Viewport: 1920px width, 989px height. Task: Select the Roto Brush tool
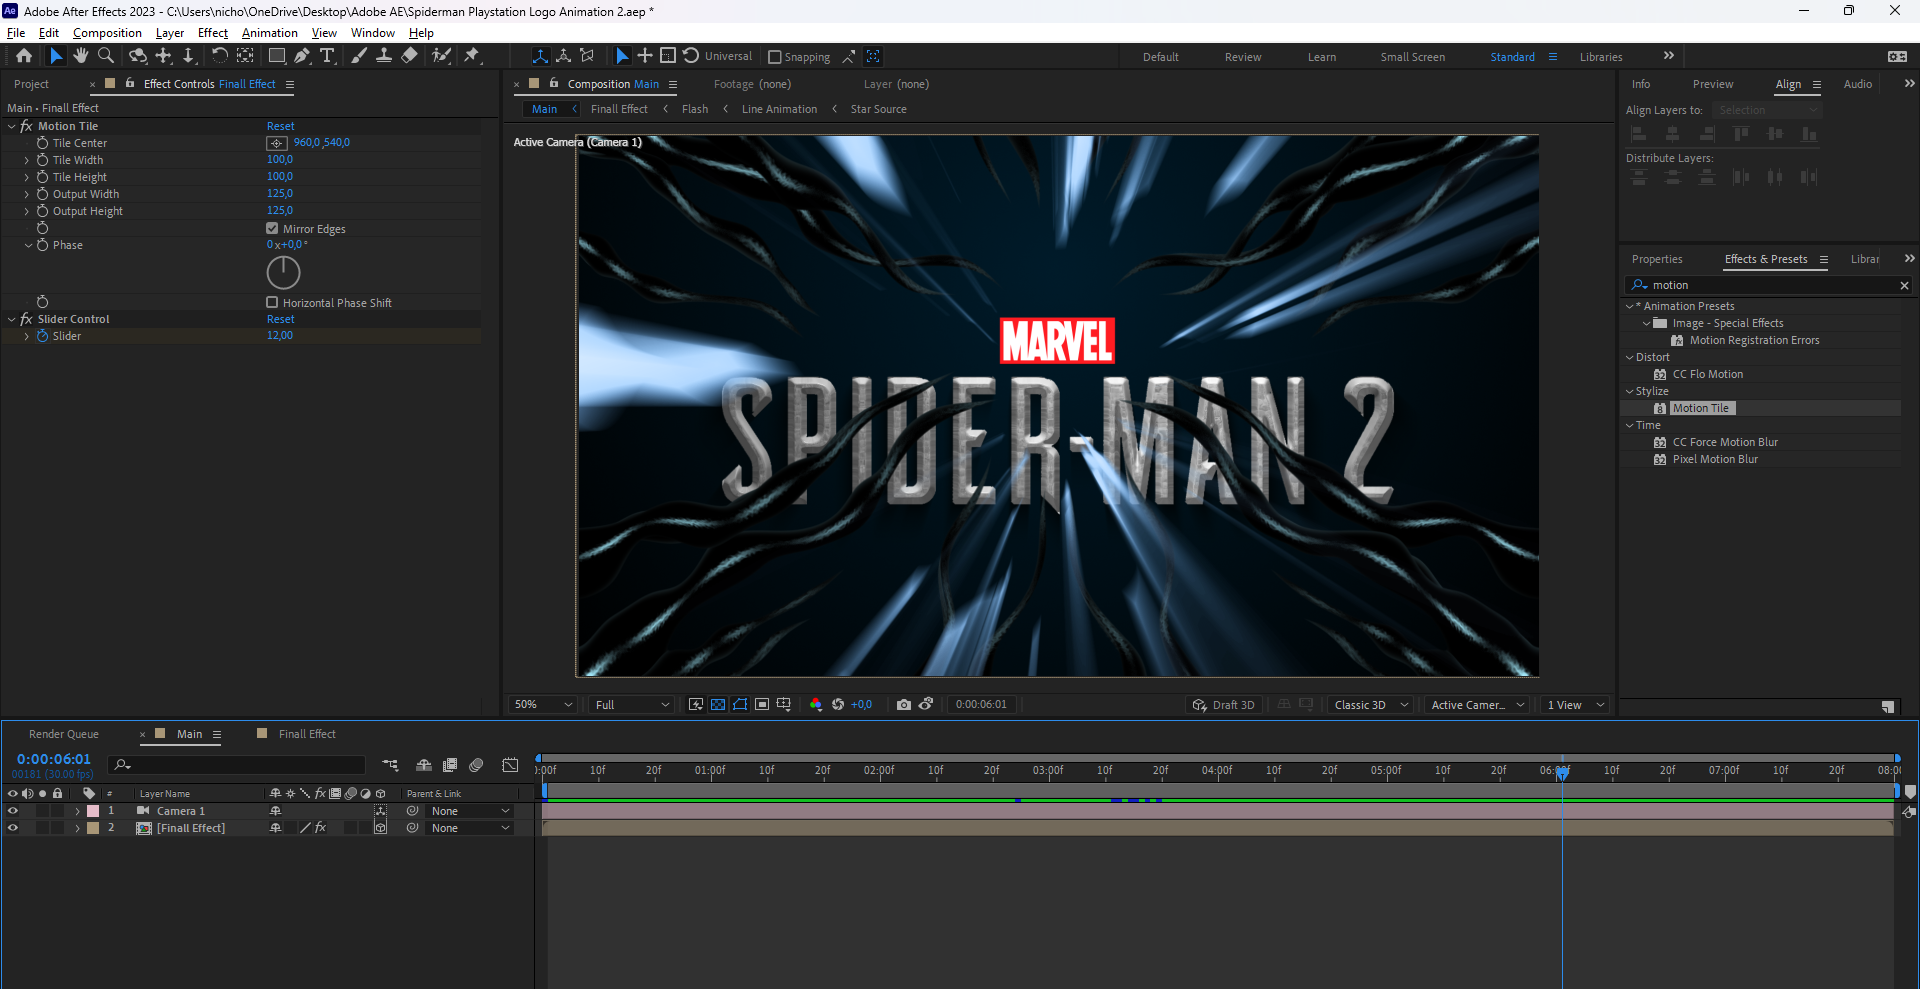(441, 56)
